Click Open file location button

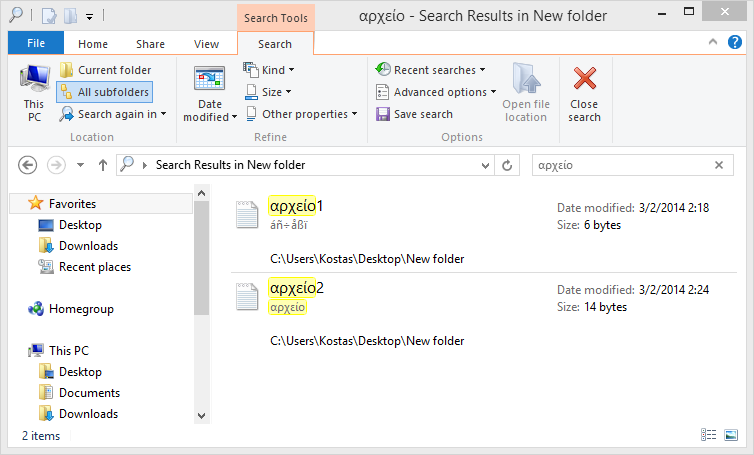(526, 93)
